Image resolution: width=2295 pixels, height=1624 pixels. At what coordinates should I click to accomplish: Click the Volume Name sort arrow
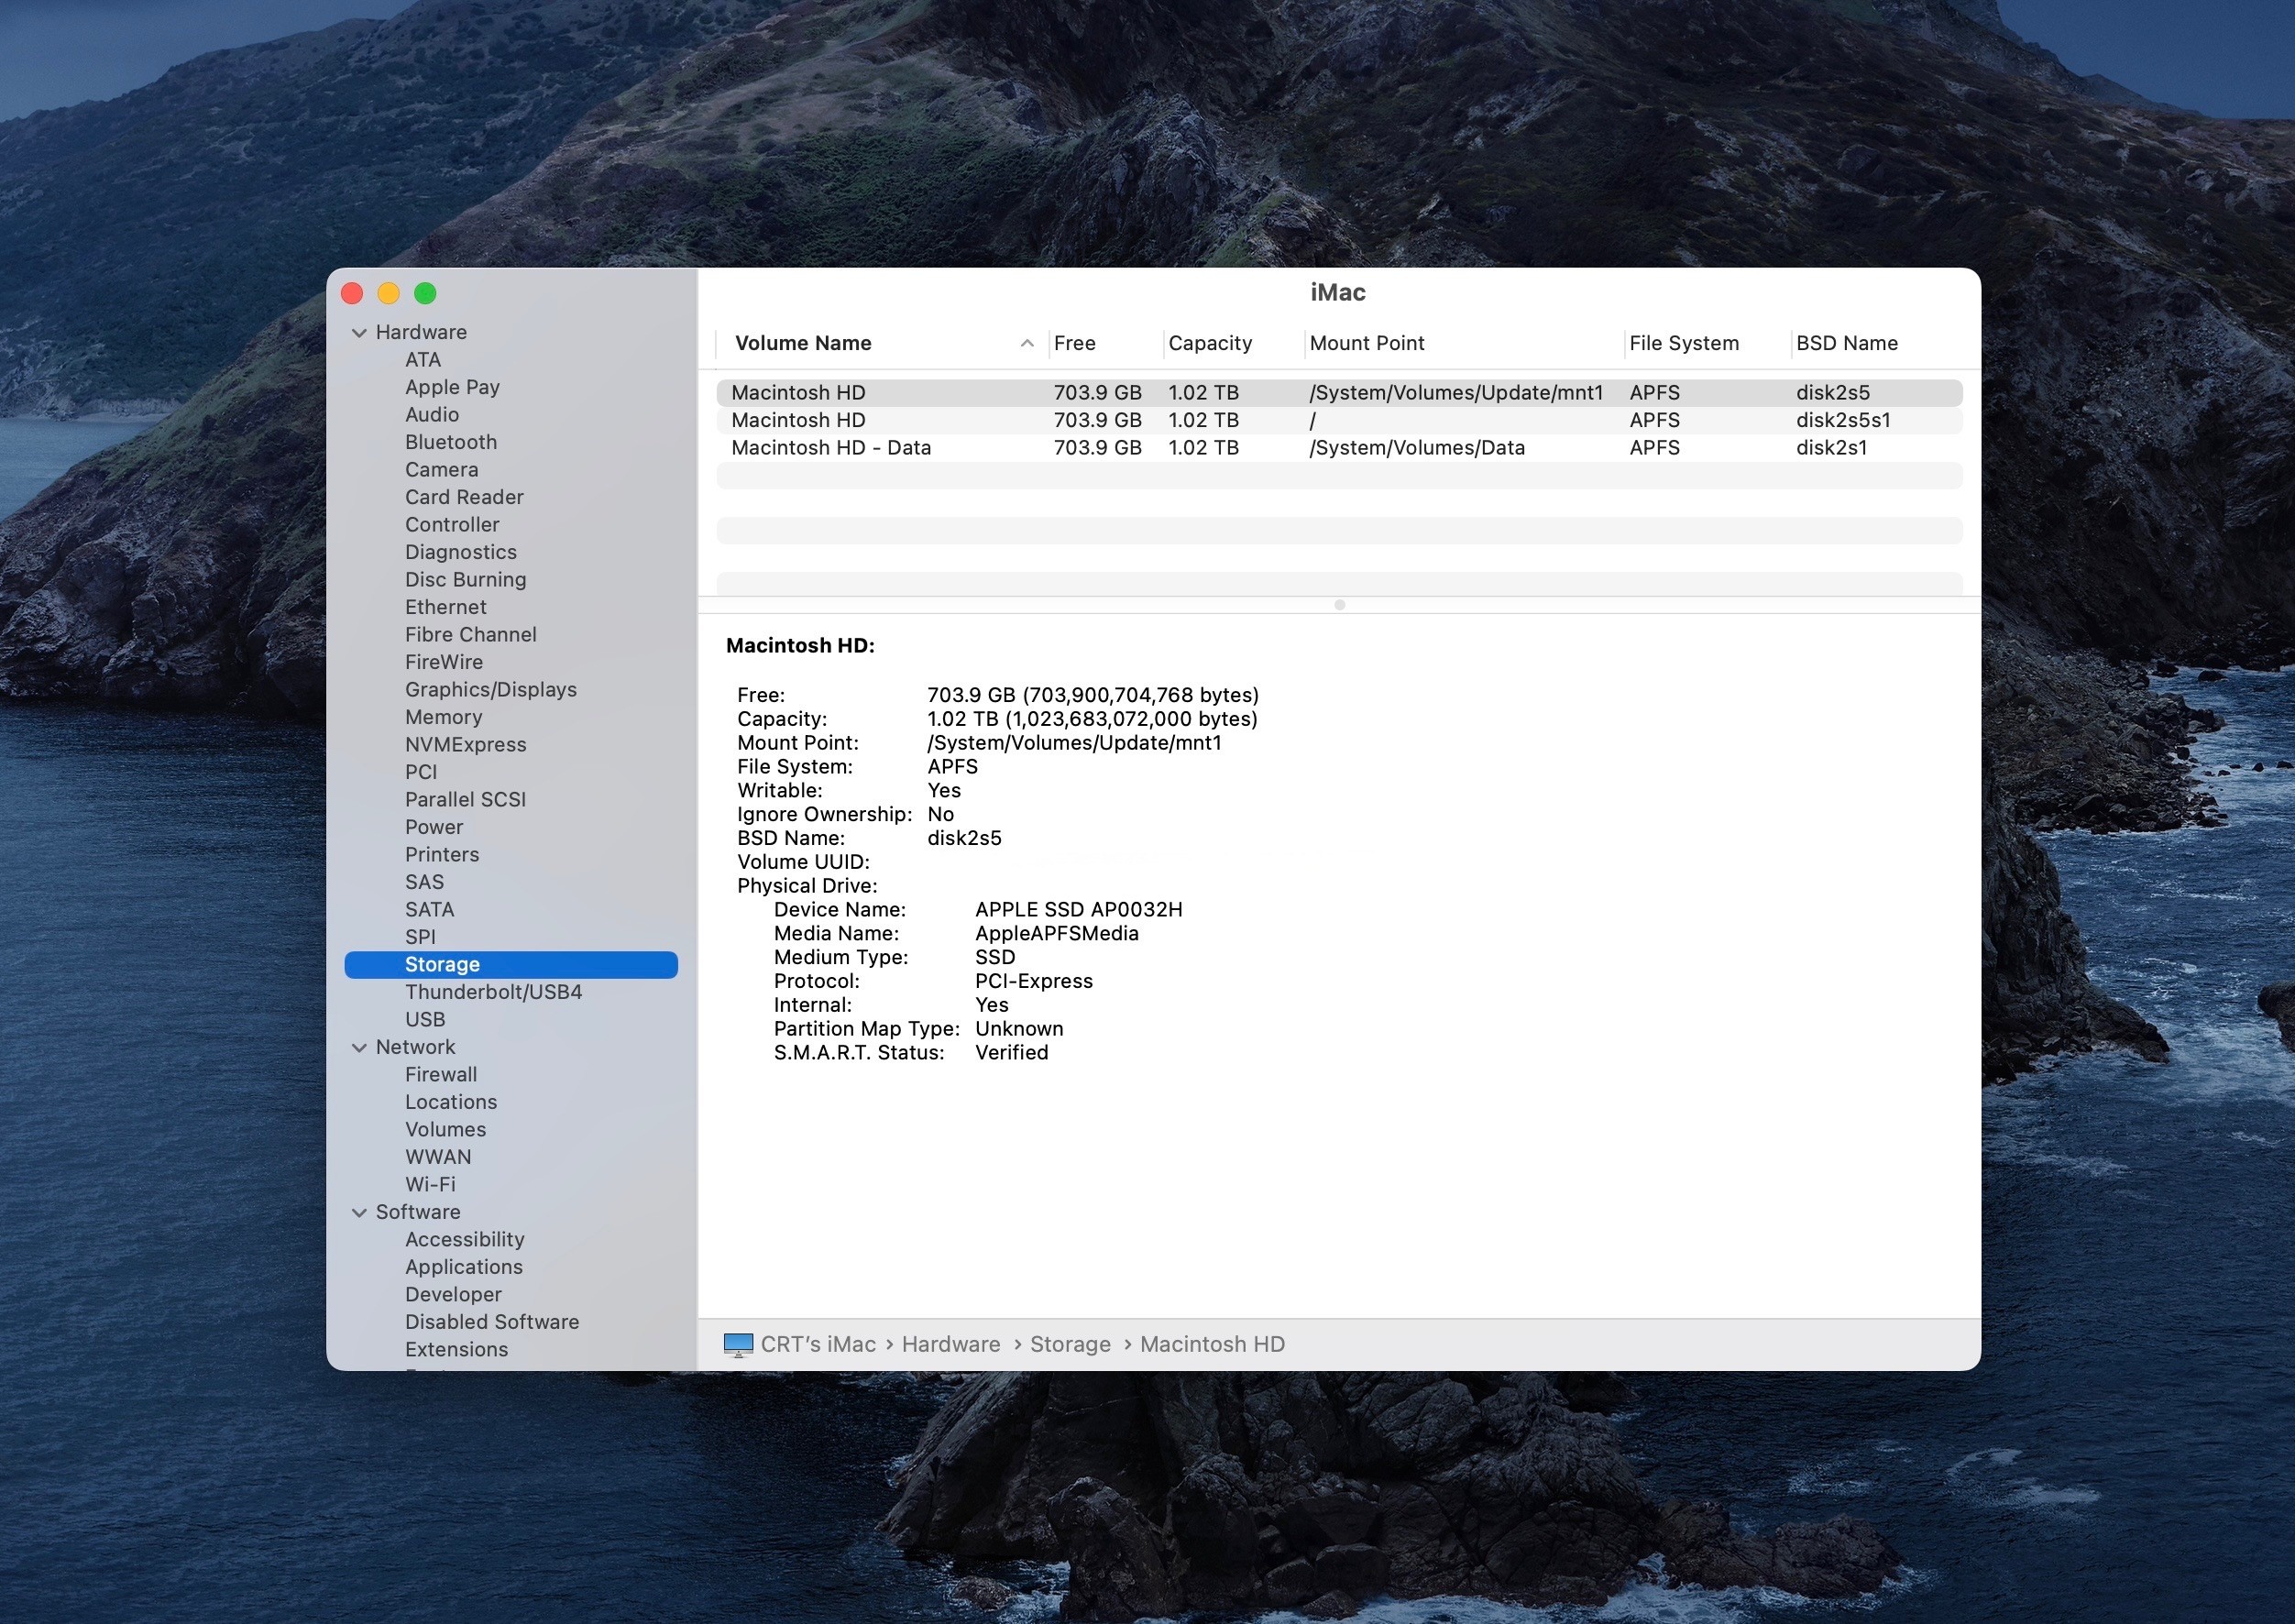tap(1026, 343)
